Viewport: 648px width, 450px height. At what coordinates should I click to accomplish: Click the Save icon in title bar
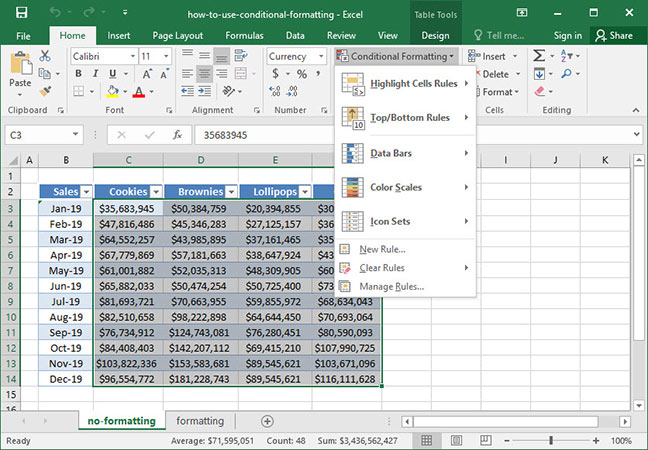21,13
